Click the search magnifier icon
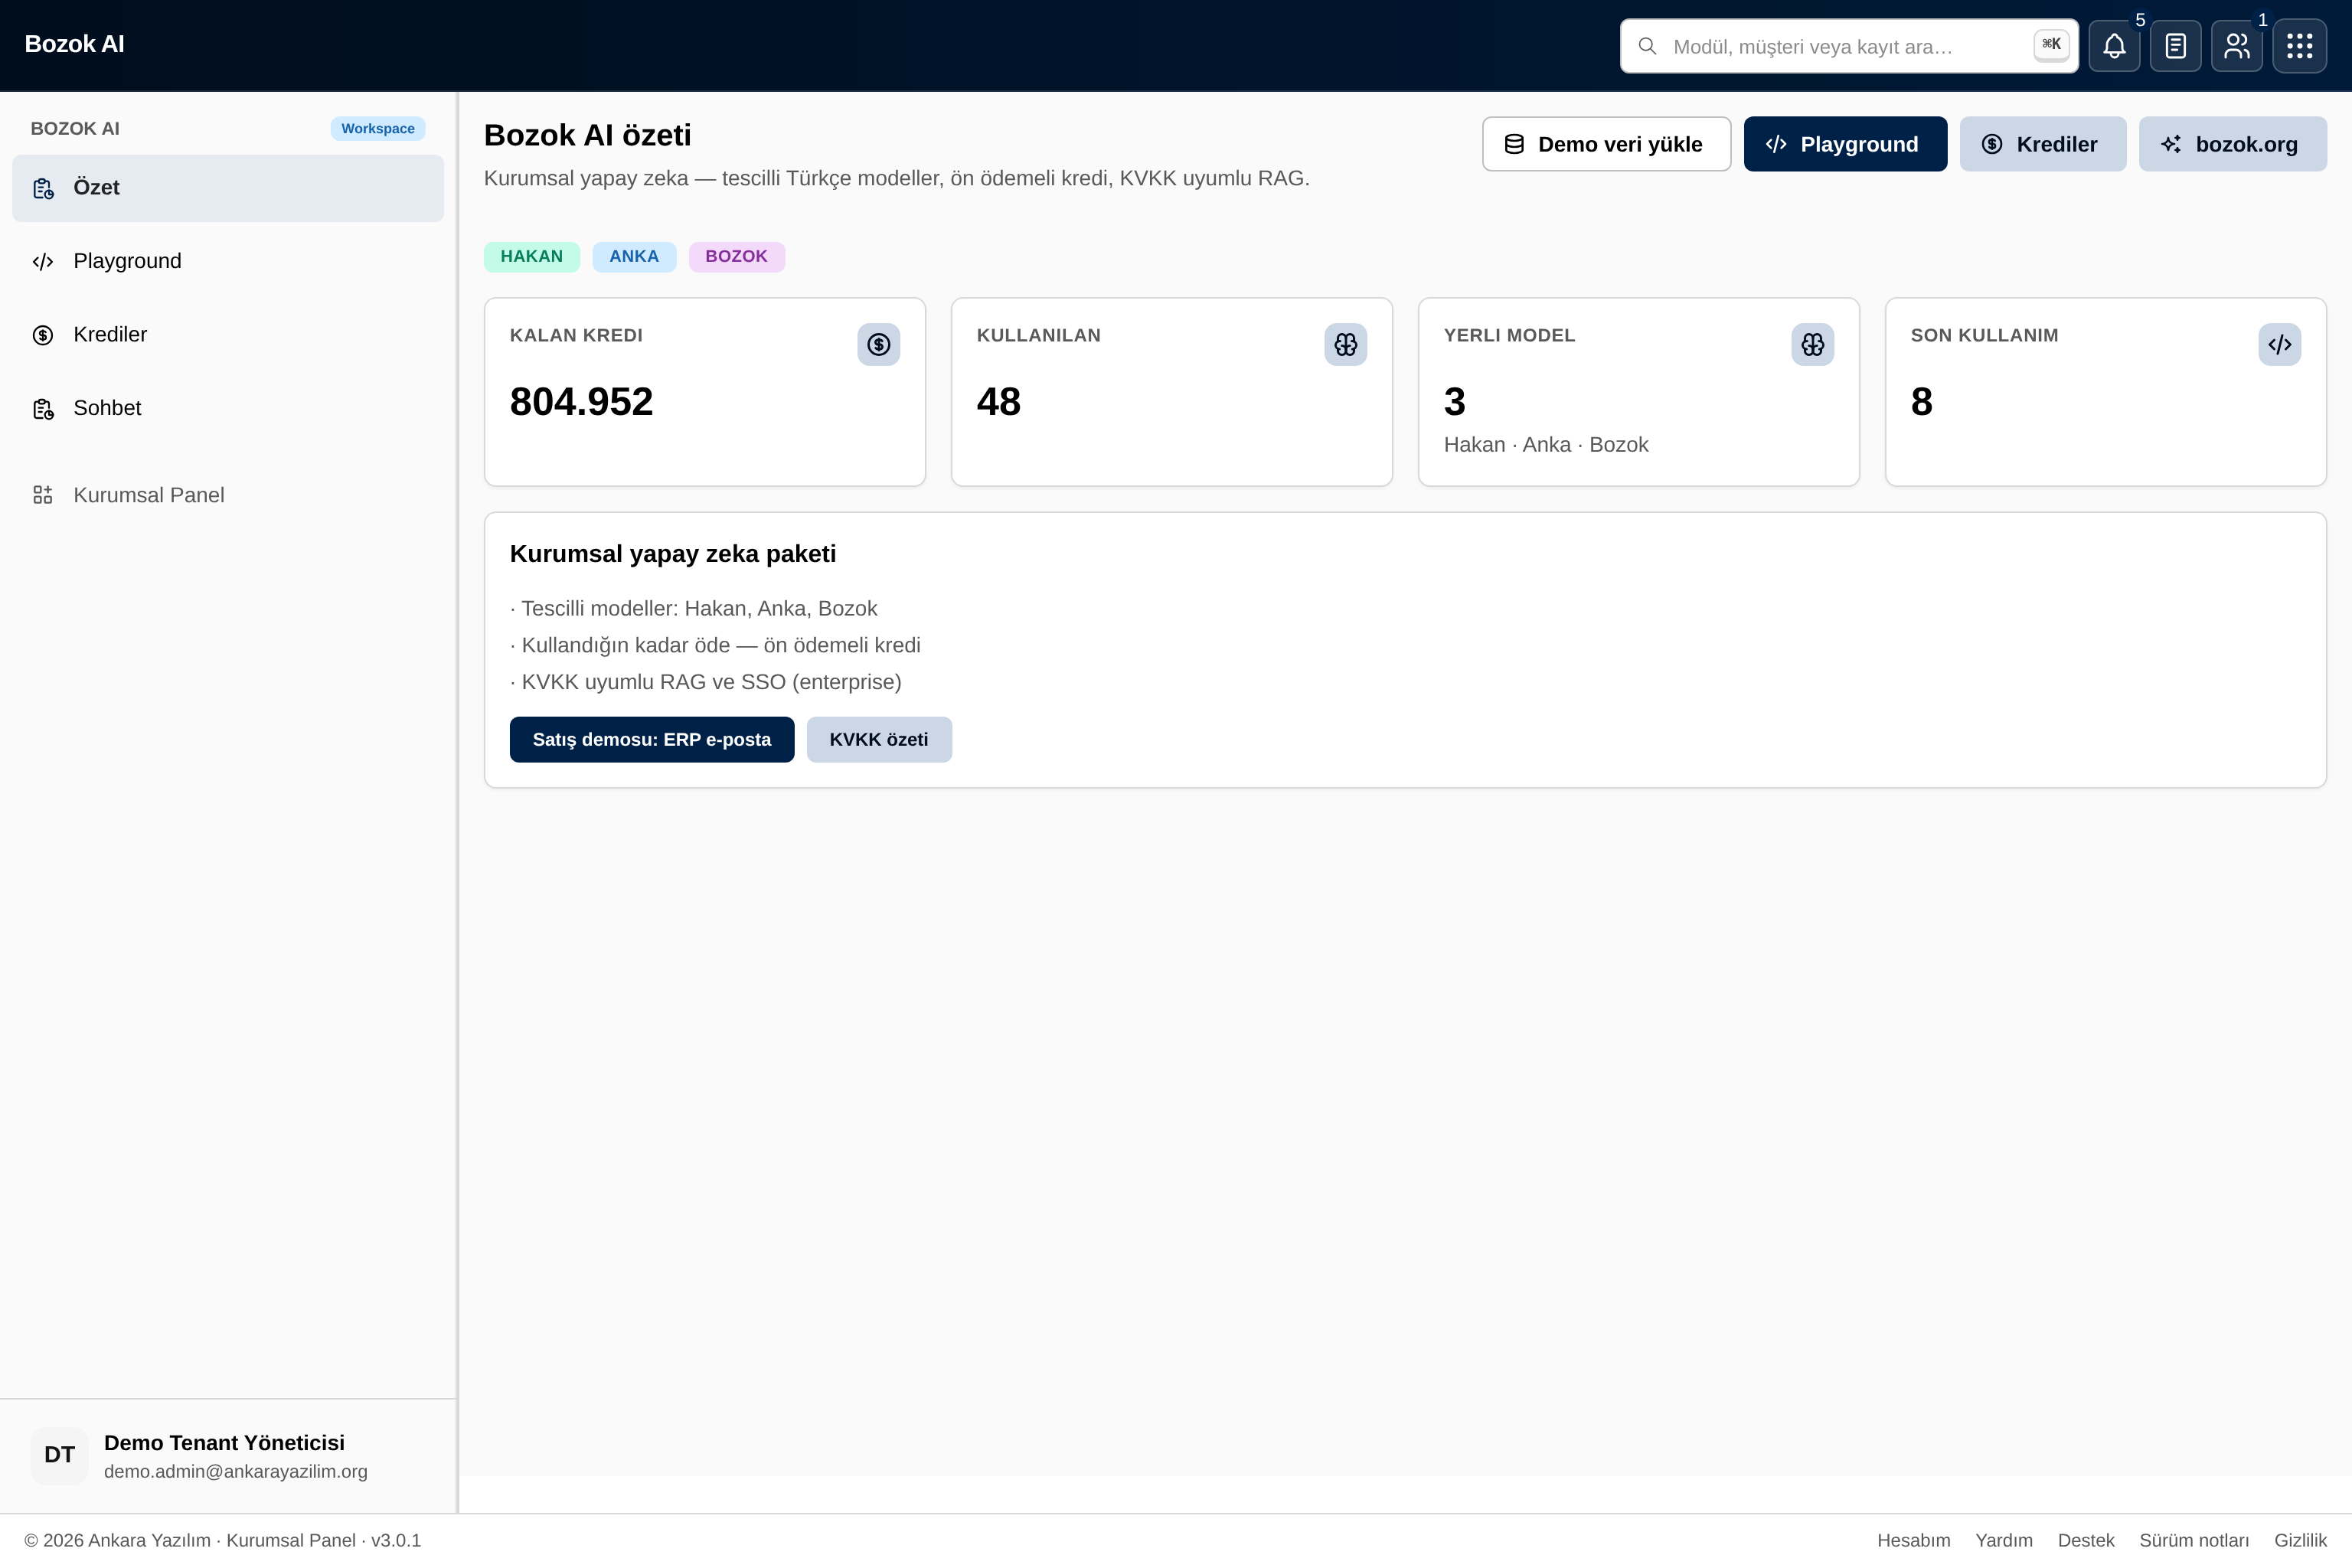 coord(1647,46)
